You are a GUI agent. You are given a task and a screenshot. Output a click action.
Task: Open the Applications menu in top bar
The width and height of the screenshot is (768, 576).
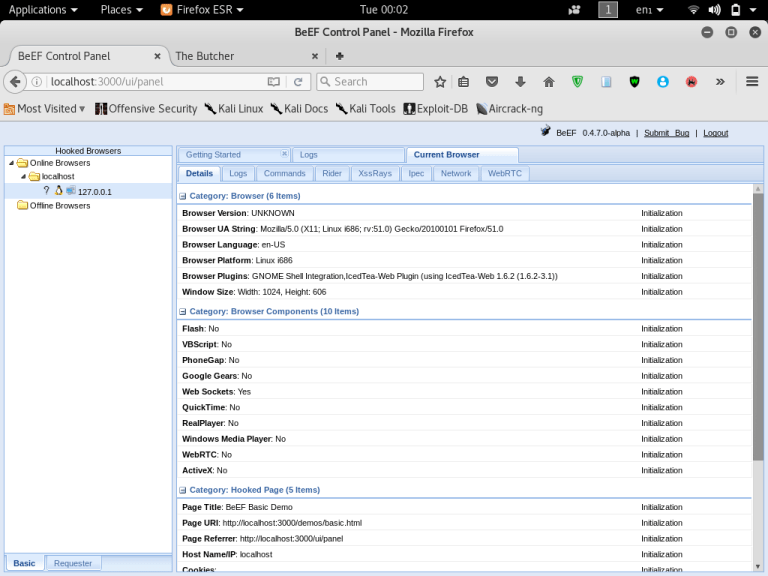(43, 9)
